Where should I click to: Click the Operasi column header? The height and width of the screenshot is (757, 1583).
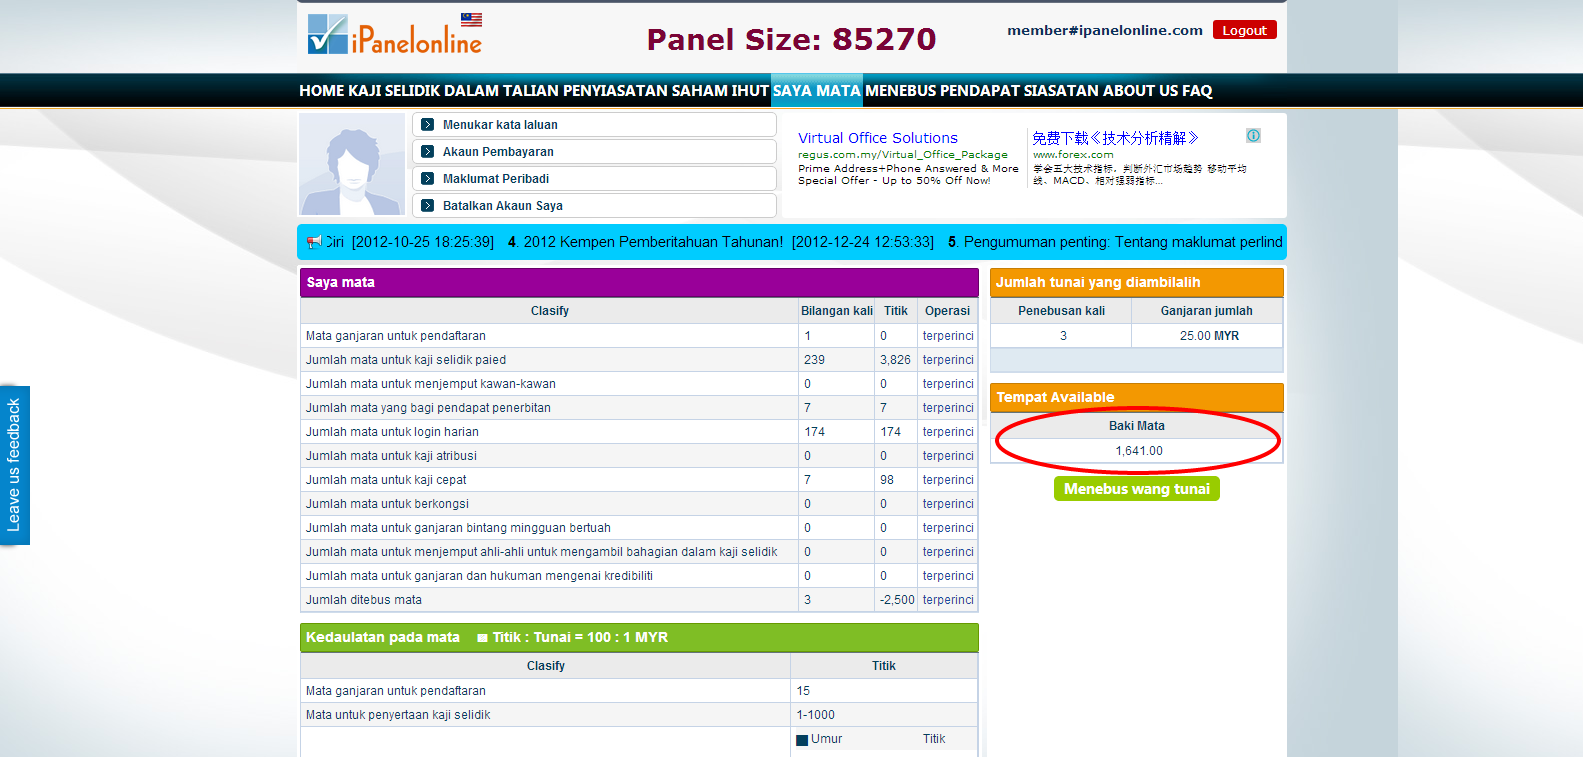947,311
